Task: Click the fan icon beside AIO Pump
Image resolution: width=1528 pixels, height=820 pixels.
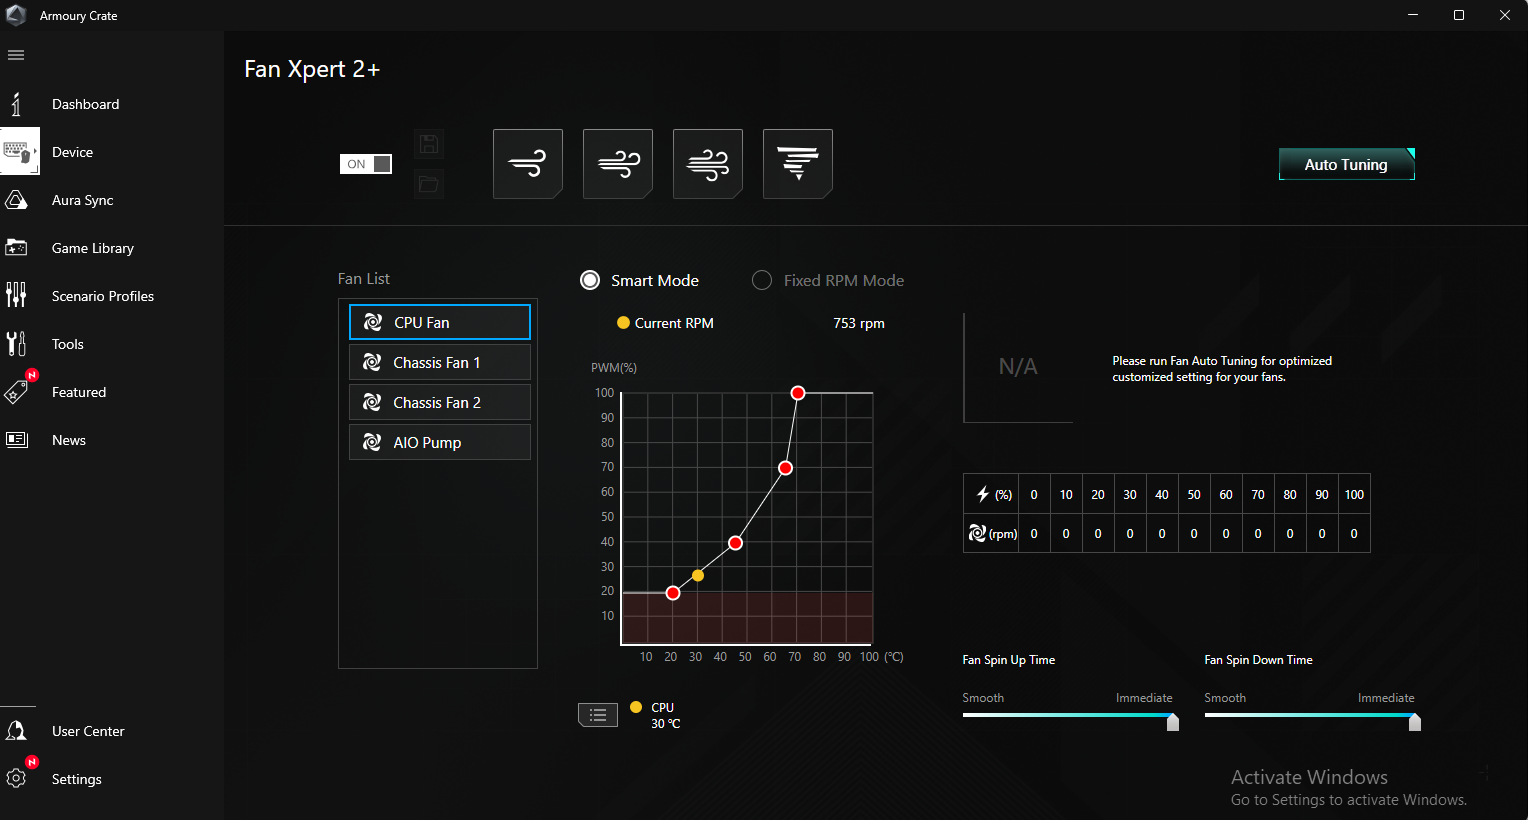Action: point(372,442)
